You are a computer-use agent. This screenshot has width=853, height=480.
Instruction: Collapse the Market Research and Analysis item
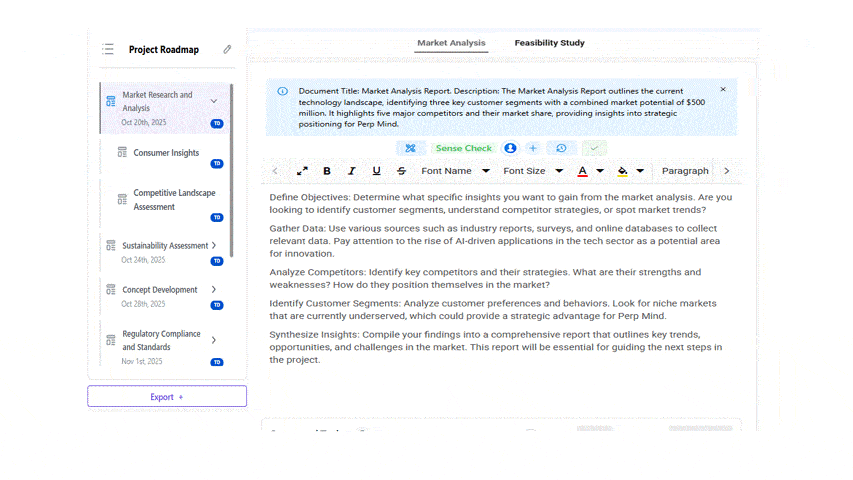[x=214, y=101]
